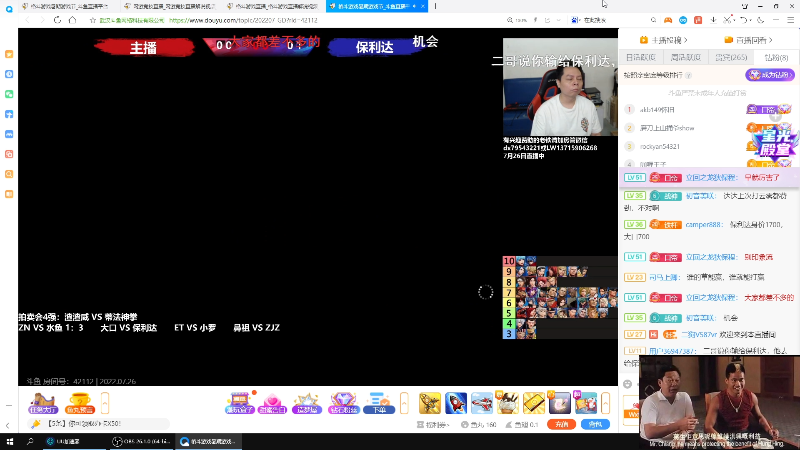Screen dimensions: 800x450
Task: Open the 鱼丸预言 trophy icon
Action: point(80,403)
